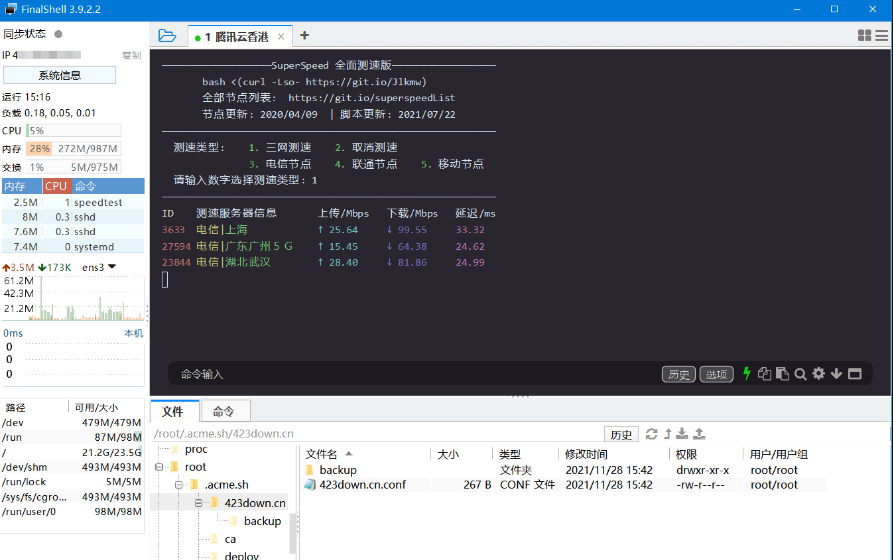Image resolution: width=893 pixels, height=560 pixels.
Task: Switch to grid layout view icon
Action: (864, 35)
